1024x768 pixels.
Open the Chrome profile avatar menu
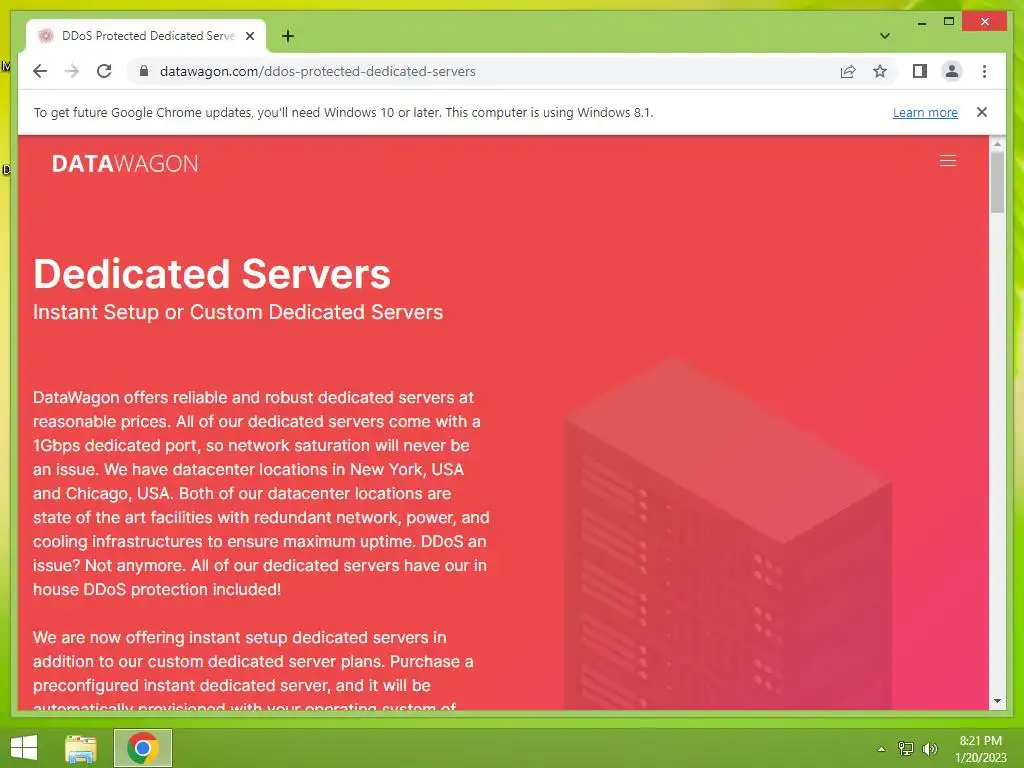[x=952, y=71]
